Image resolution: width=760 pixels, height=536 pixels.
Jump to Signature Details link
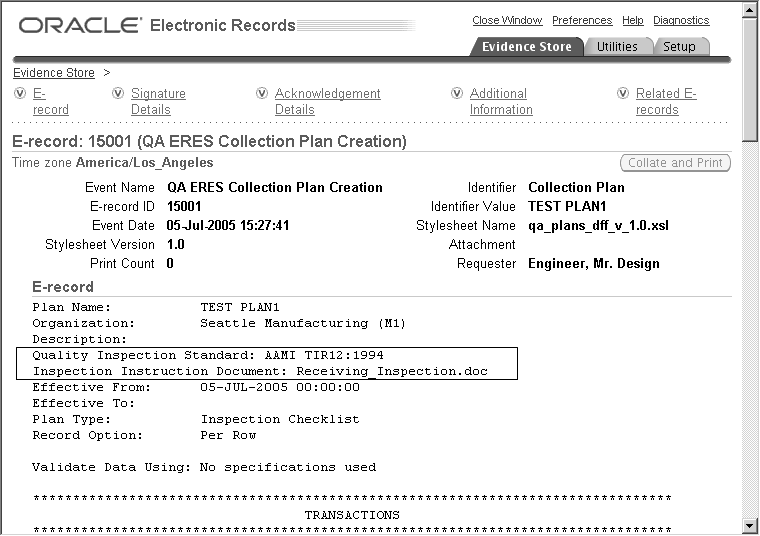[158, 101]
